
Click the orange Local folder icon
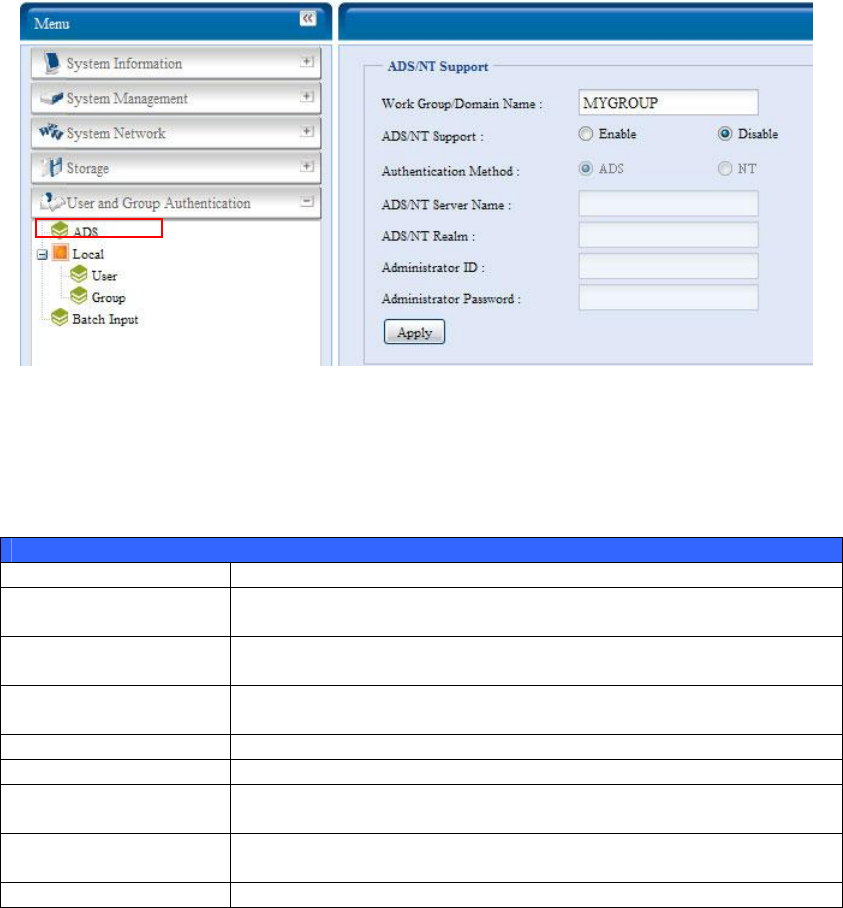(60, 252)
